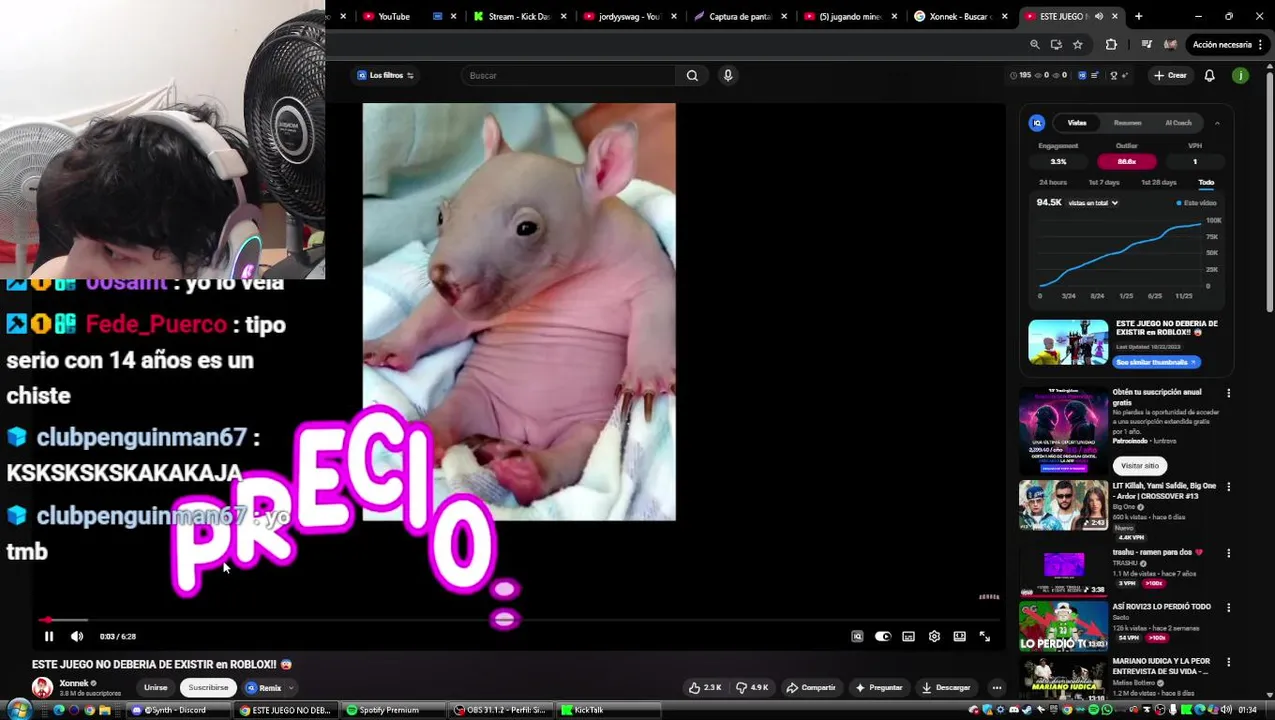The width and height of the screenshot is (1275, 720).
Task: Click the pink 88.8x Outlier badge
Action: pos(1126,161)
